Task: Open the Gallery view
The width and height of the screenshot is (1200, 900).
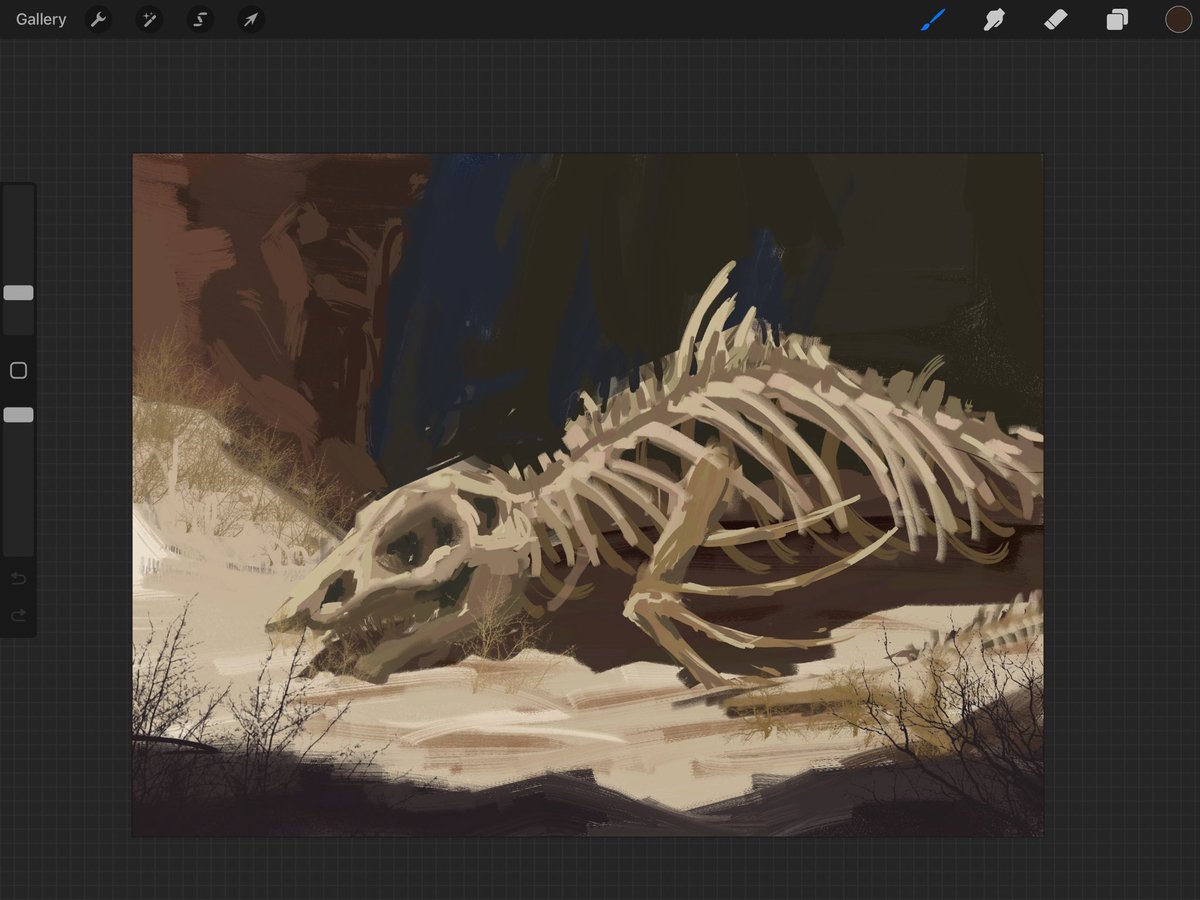Action: [41, 19]
